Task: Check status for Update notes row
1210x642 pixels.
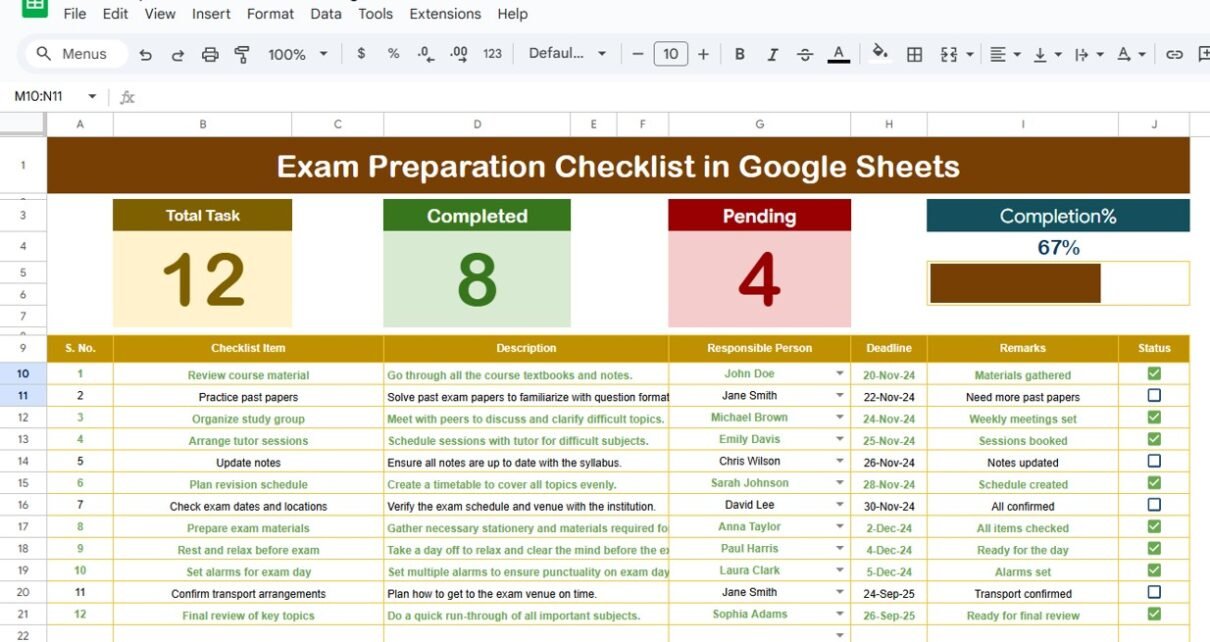Action: pyautogui.click(x=1154, y=461)
